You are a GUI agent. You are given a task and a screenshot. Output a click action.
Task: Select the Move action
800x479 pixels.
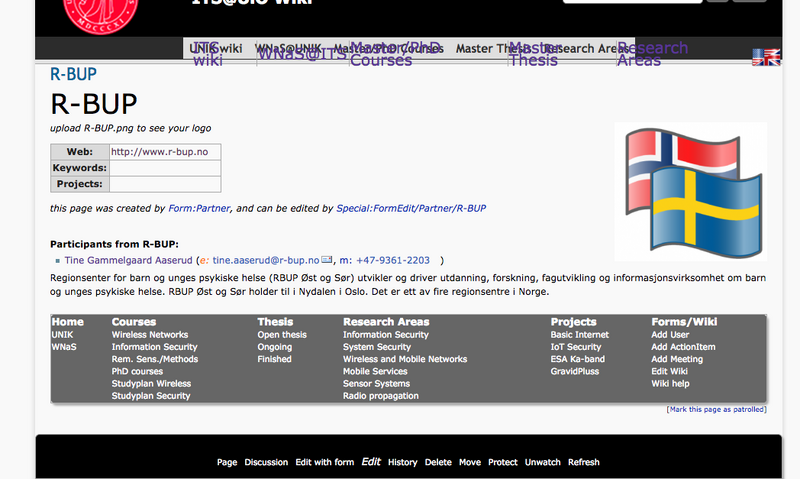click(470, 462)
